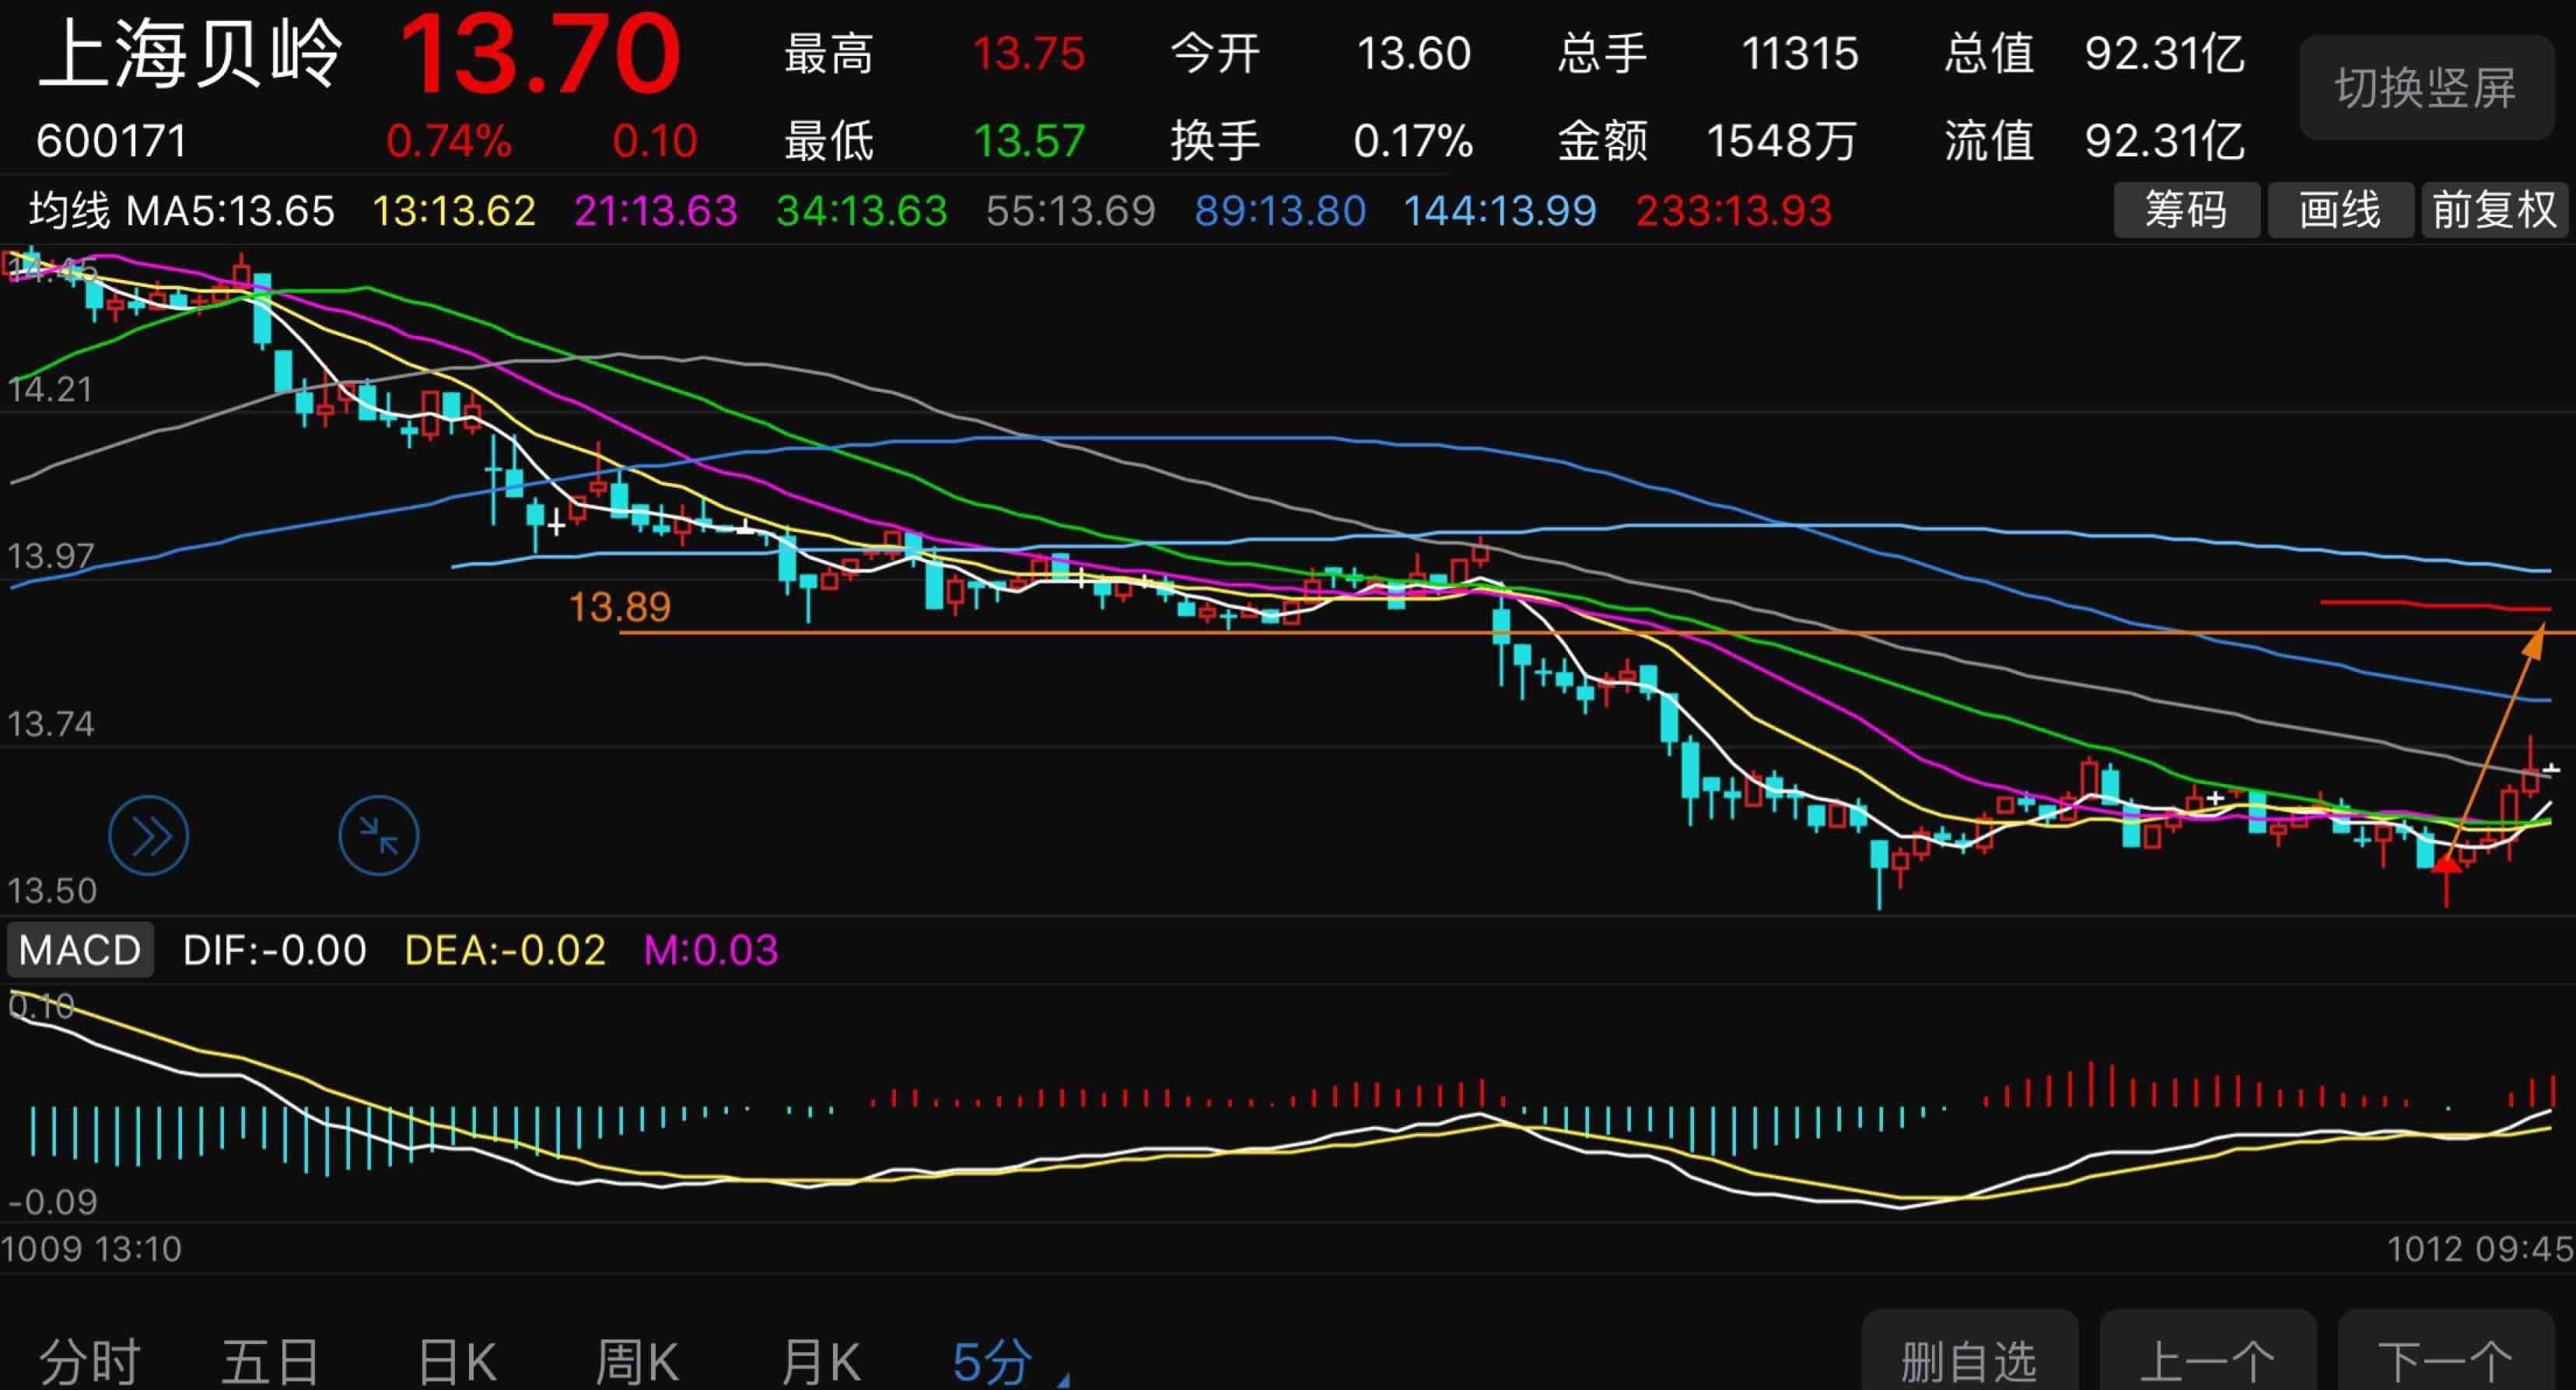Viewport: 2576px width, 1390px height.
Task: Click the red 233:13.93 moving average value
Action: tap(1734, 211)
